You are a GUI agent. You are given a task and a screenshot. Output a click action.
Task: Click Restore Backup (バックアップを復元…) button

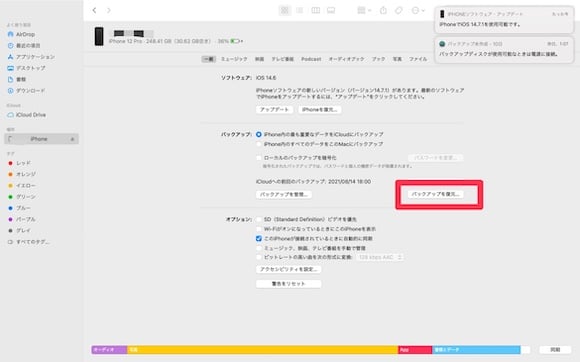click(x=435, y=194)
